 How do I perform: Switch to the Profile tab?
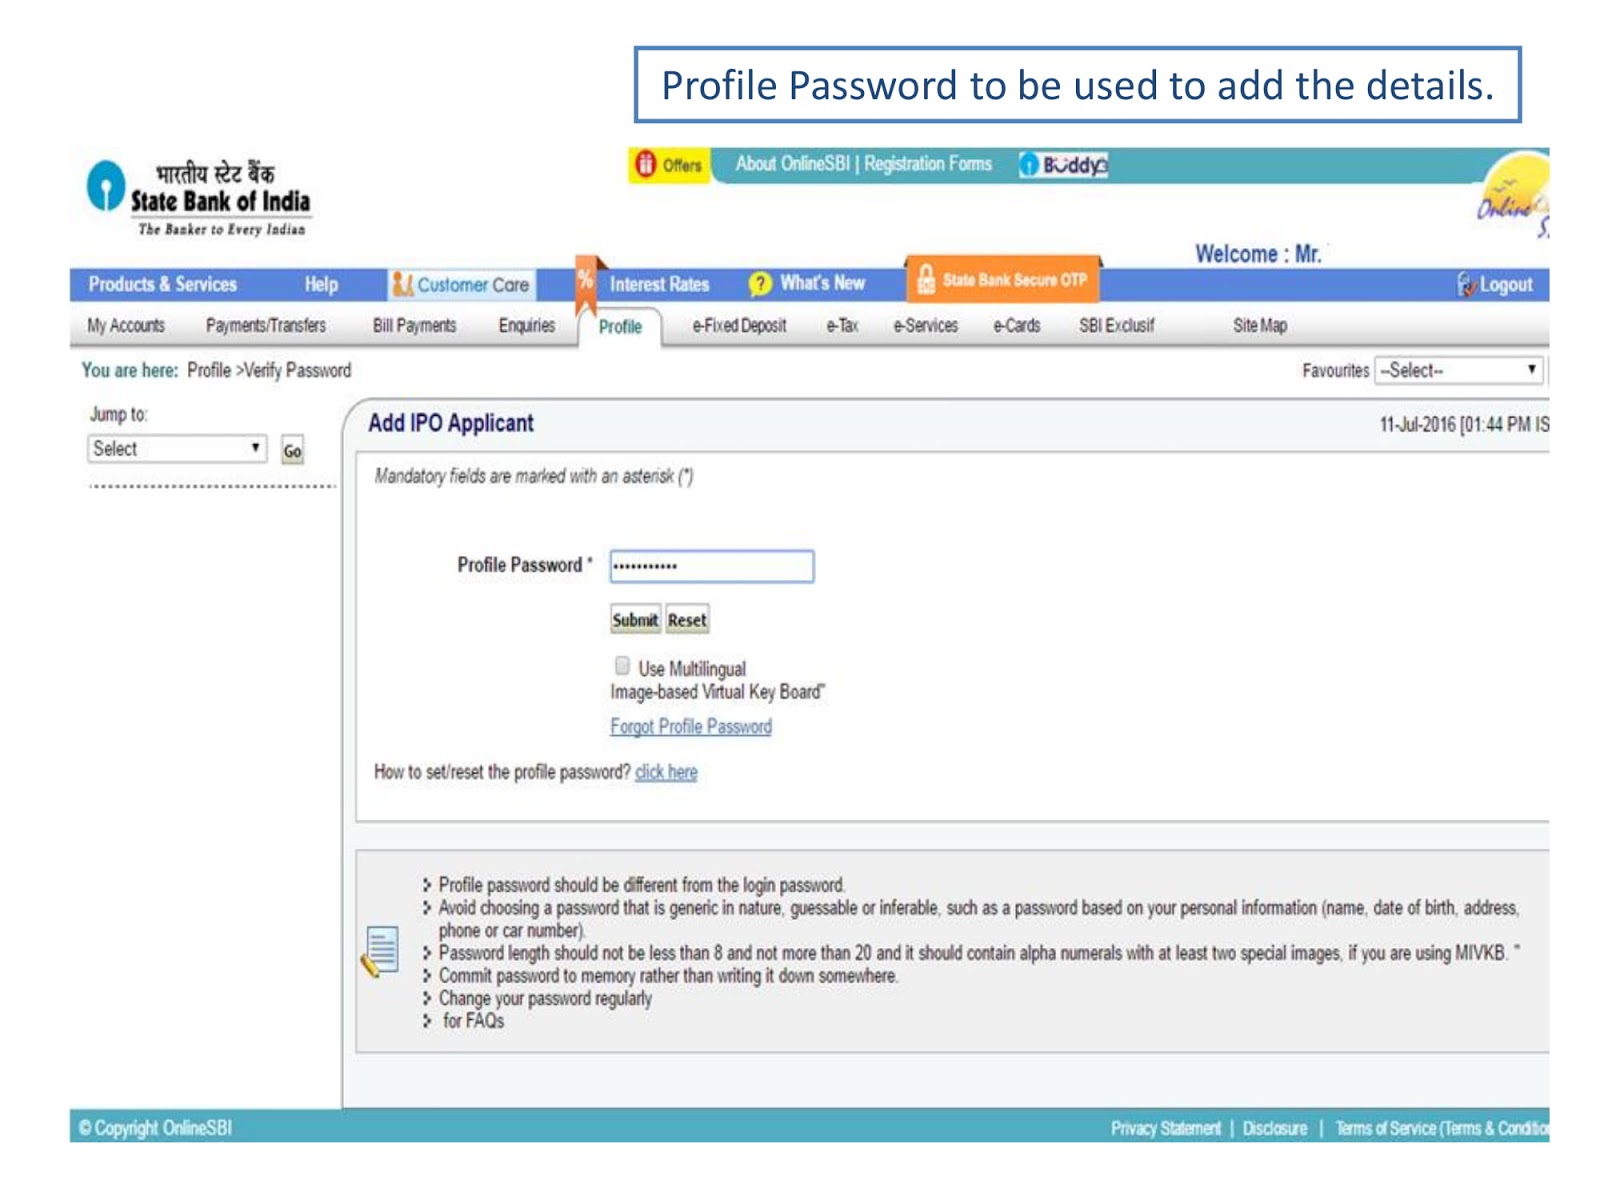tap(620, 327)
